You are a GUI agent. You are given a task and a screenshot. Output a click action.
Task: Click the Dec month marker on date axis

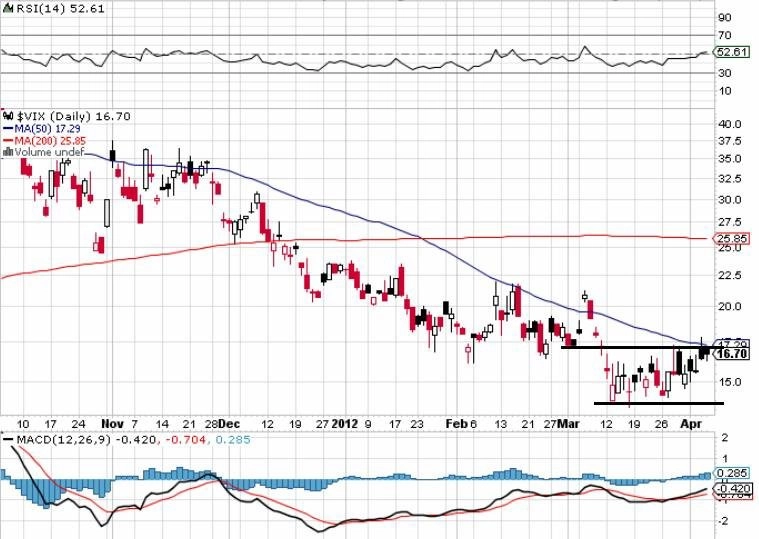point(229,424)
